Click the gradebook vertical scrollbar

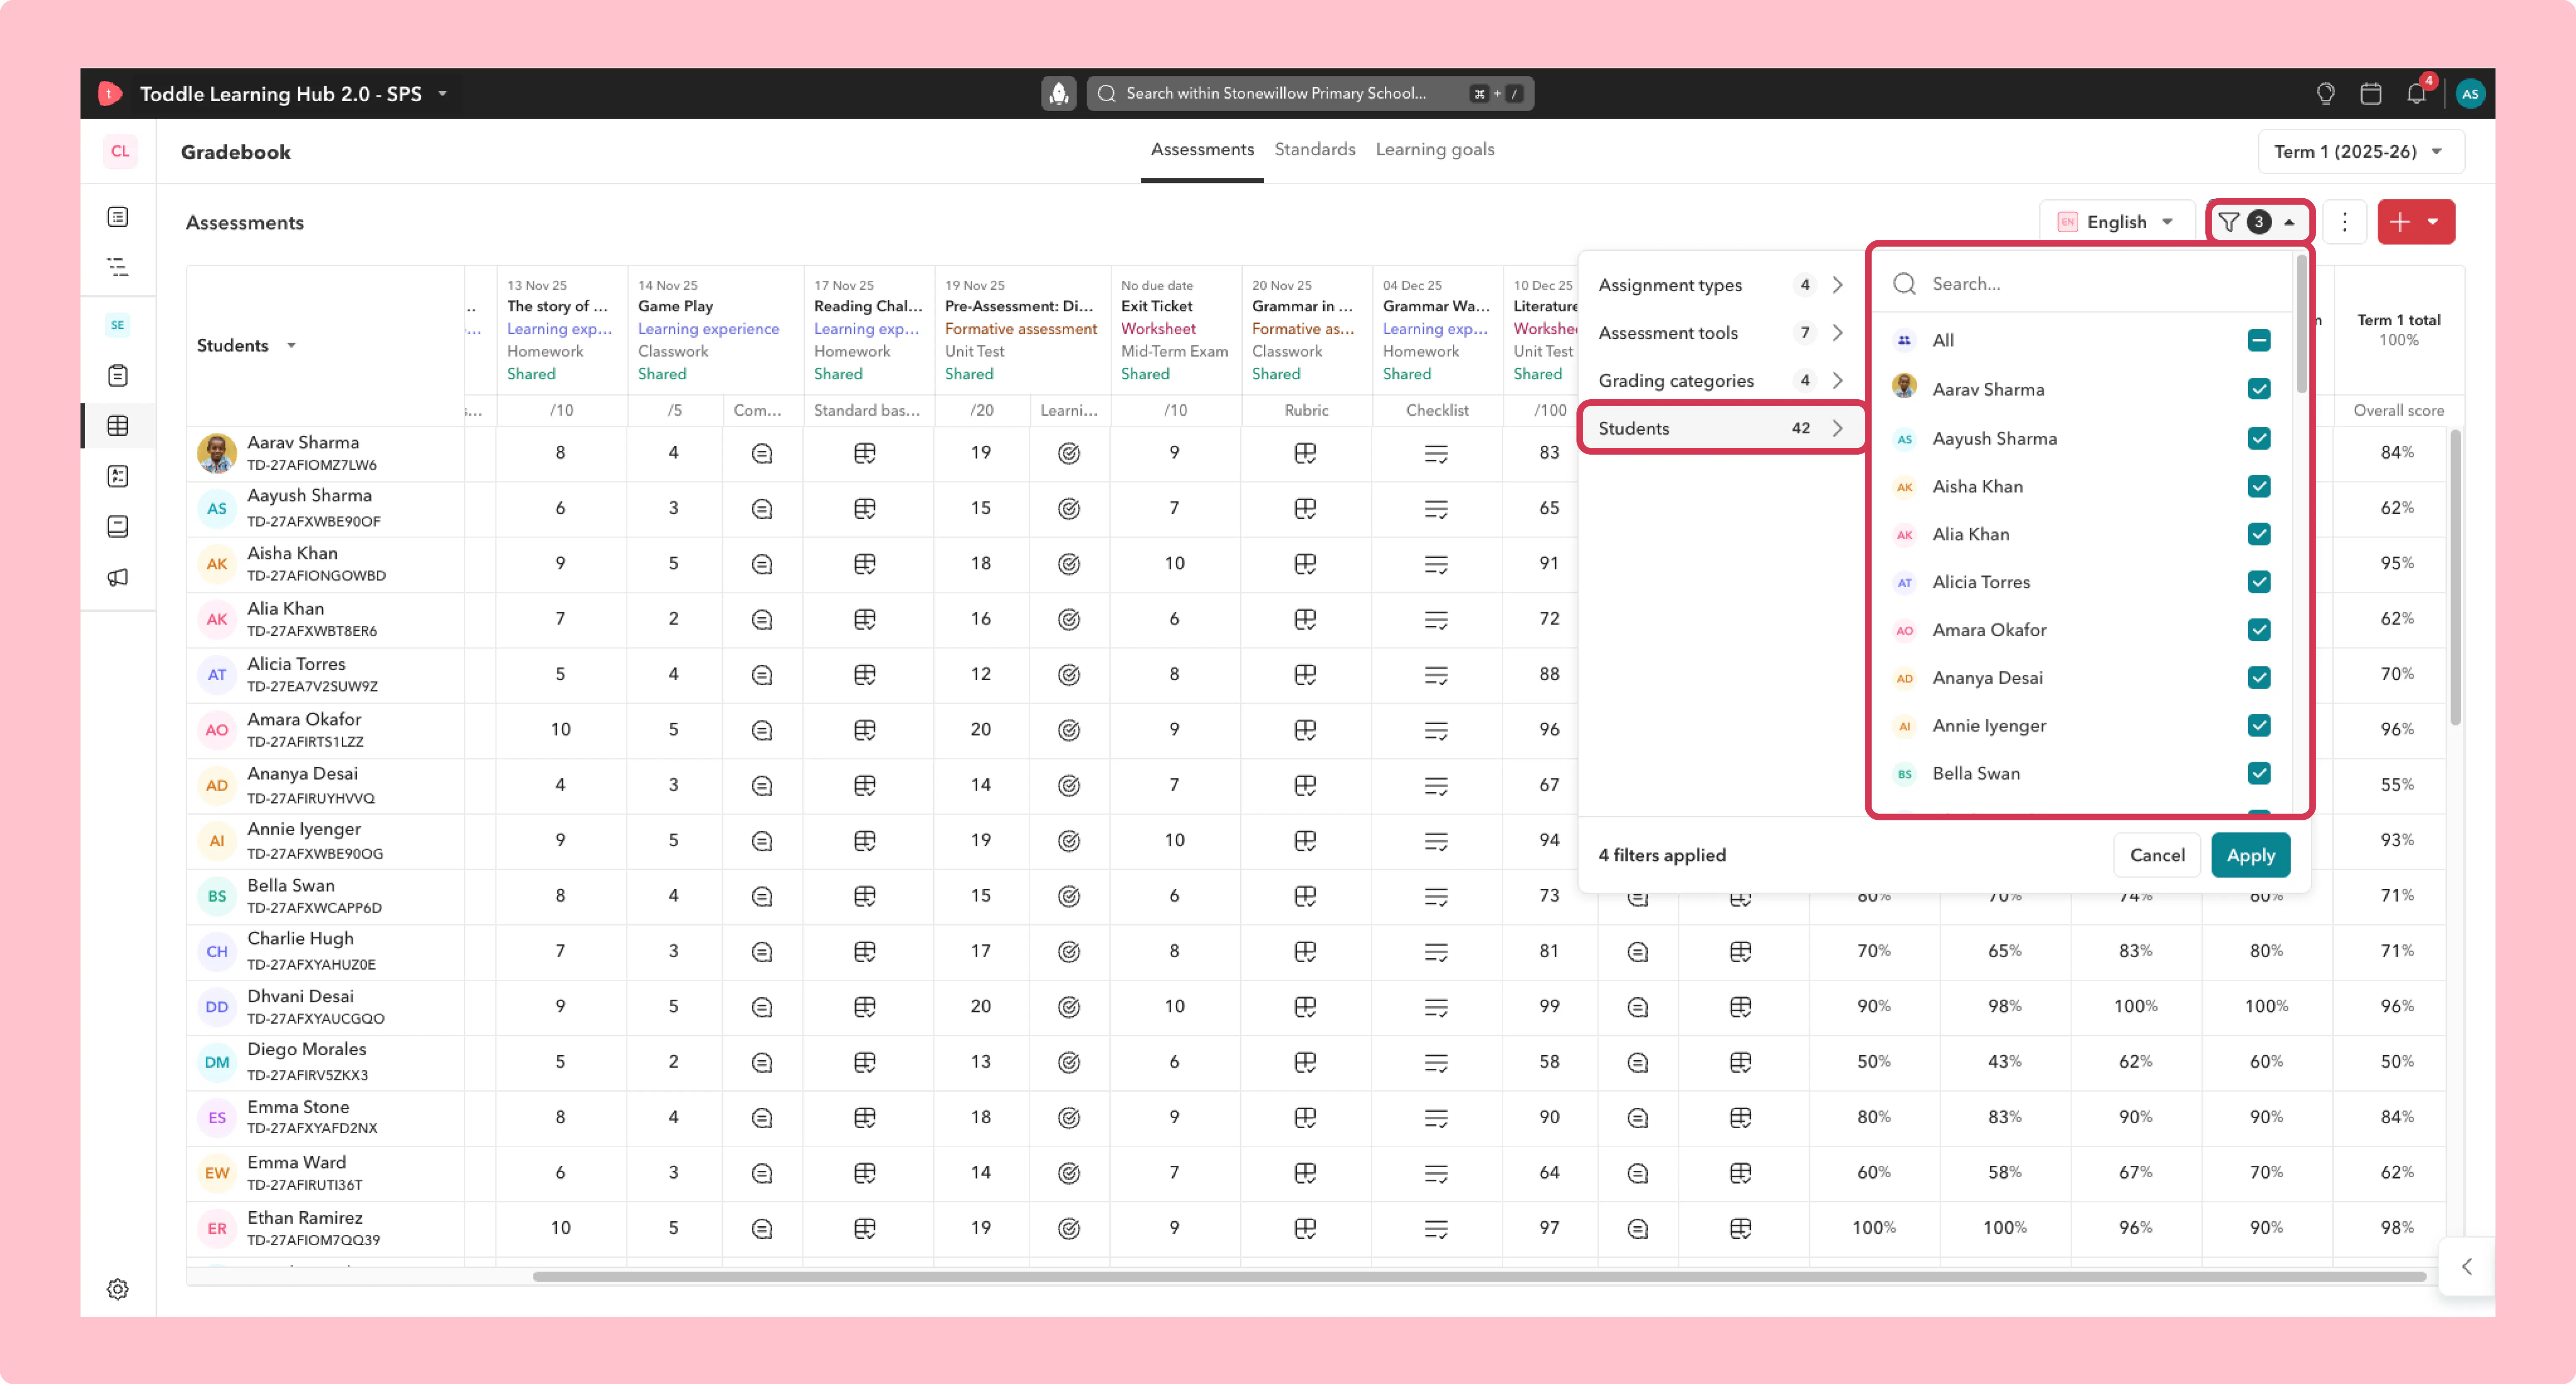pos(2455,577)
